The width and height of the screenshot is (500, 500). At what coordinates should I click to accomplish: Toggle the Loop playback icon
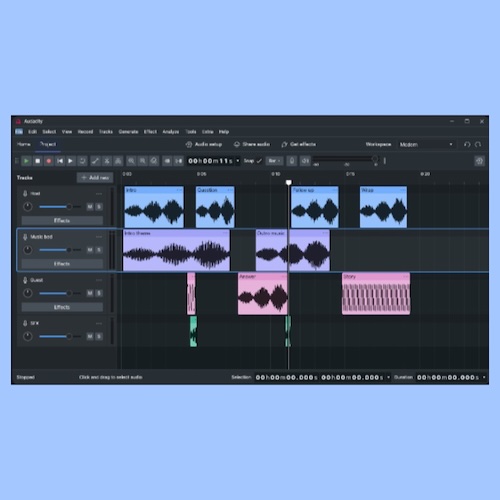point(82,161)
